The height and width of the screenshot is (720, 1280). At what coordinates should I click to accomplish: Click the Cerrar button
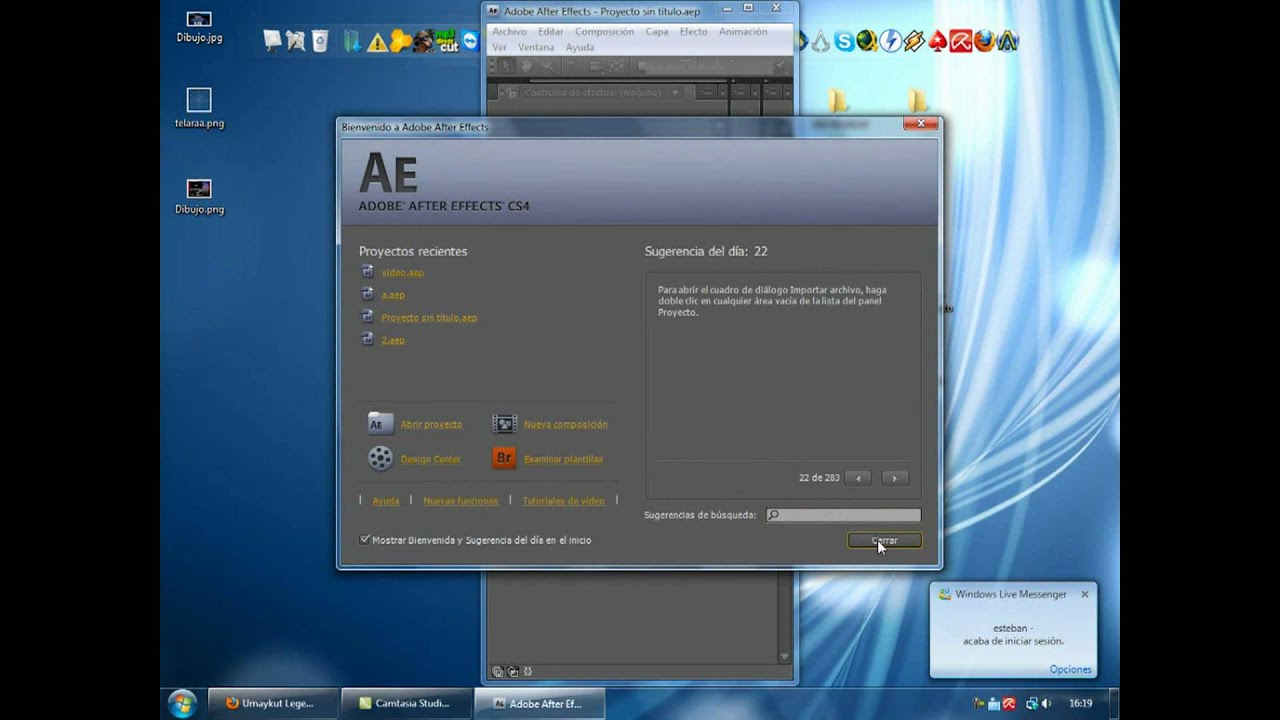click(x=884, y=540)
